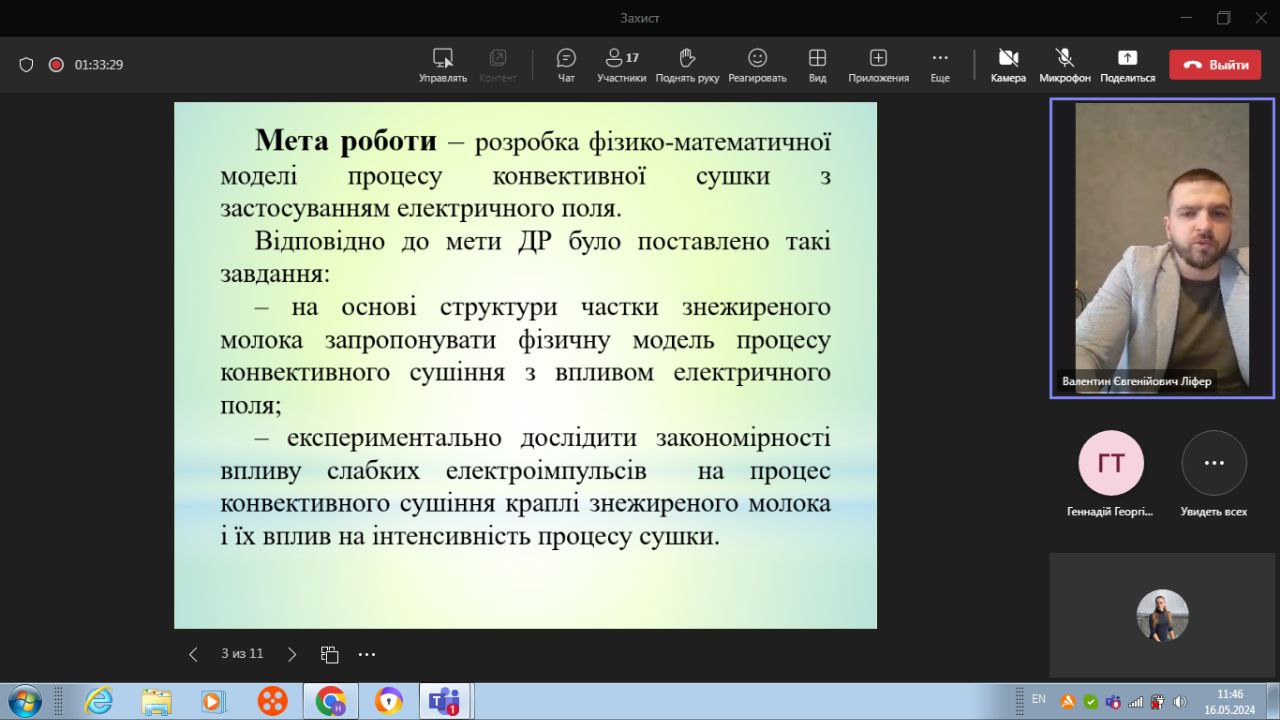Select Валентин Євгенійович Ліфер video tile
This screenshot has width=1280, height=720.
pos(1161,248)
